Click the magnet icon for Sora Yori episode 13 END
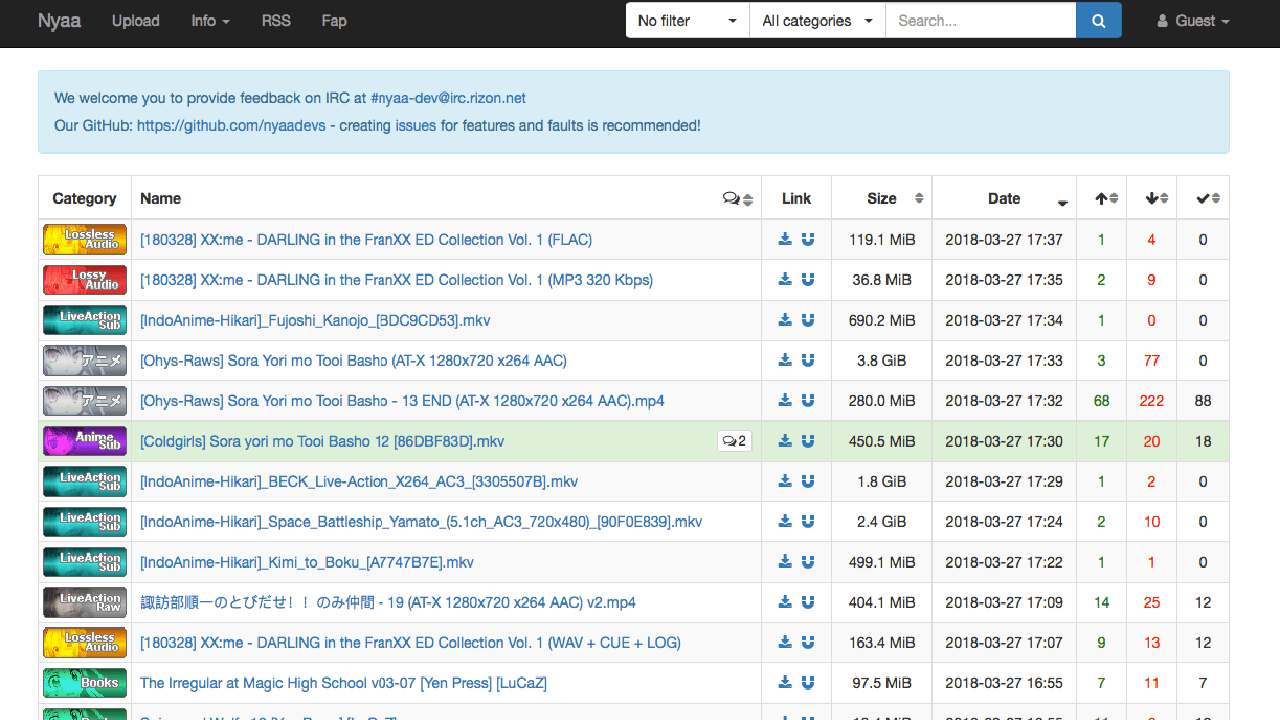The image size is (1280, 720). point(808,400)
